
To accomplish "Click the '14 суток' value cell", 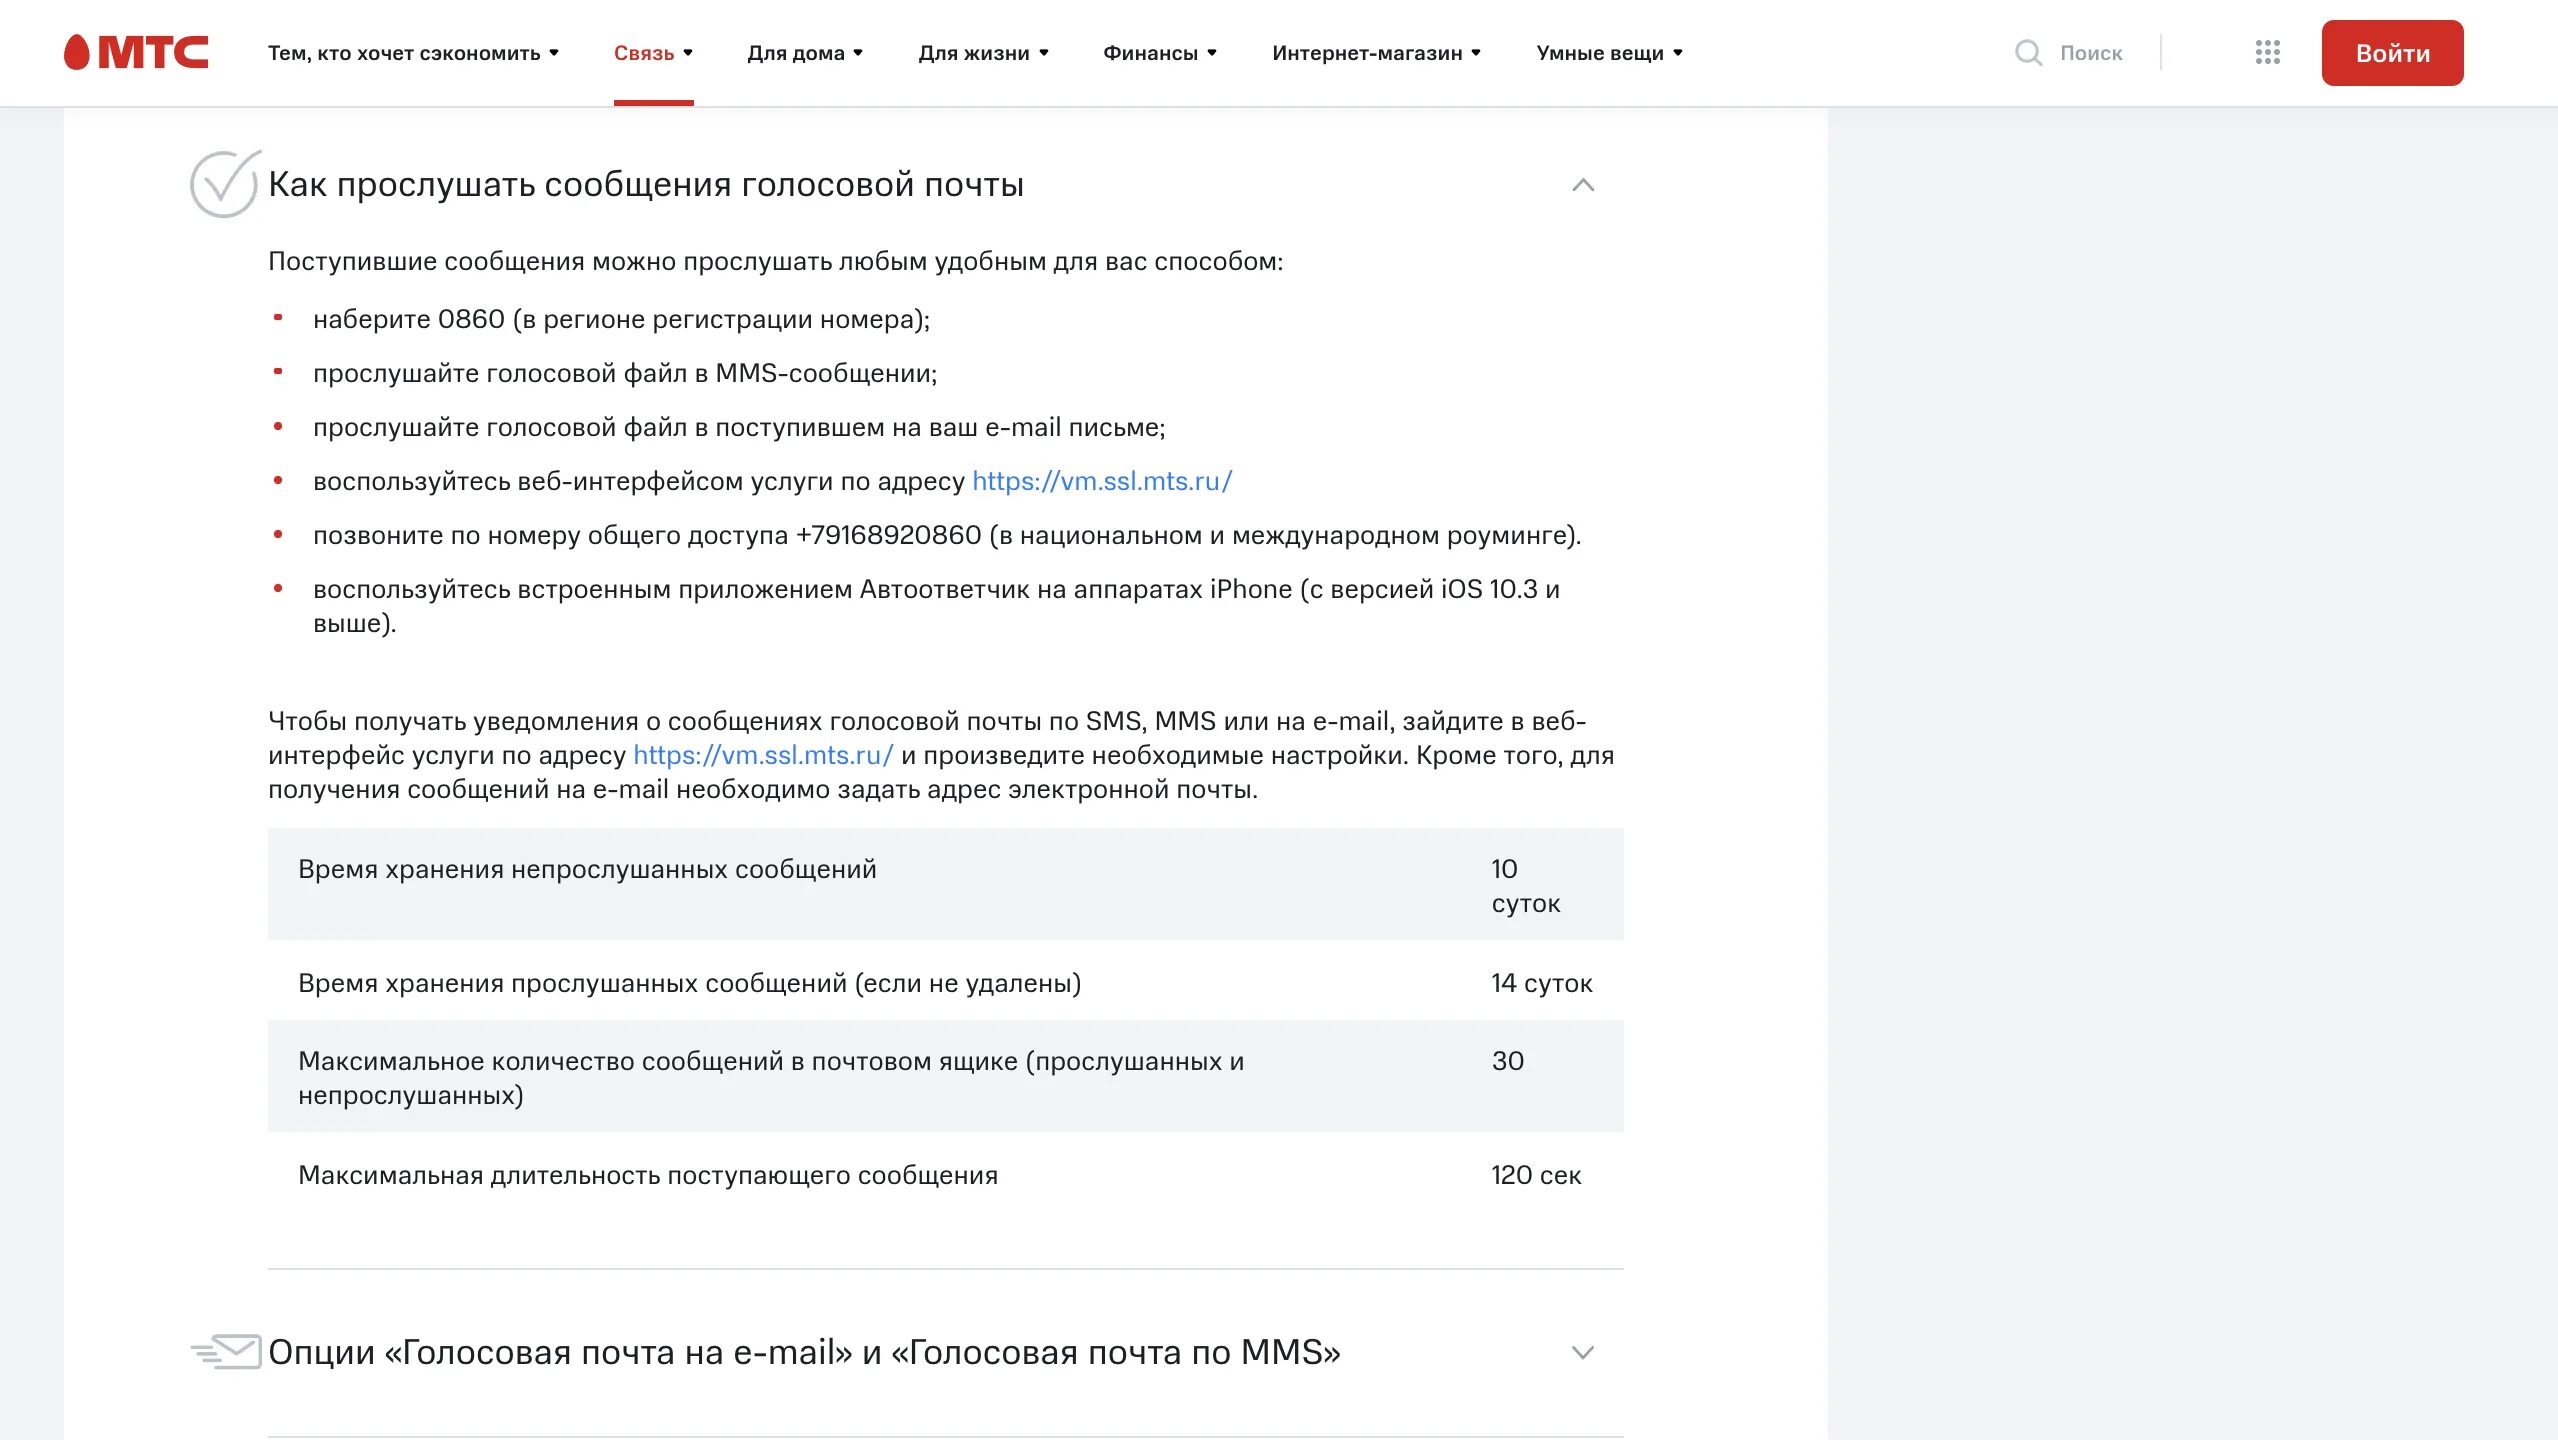I will pos(1541,983).
